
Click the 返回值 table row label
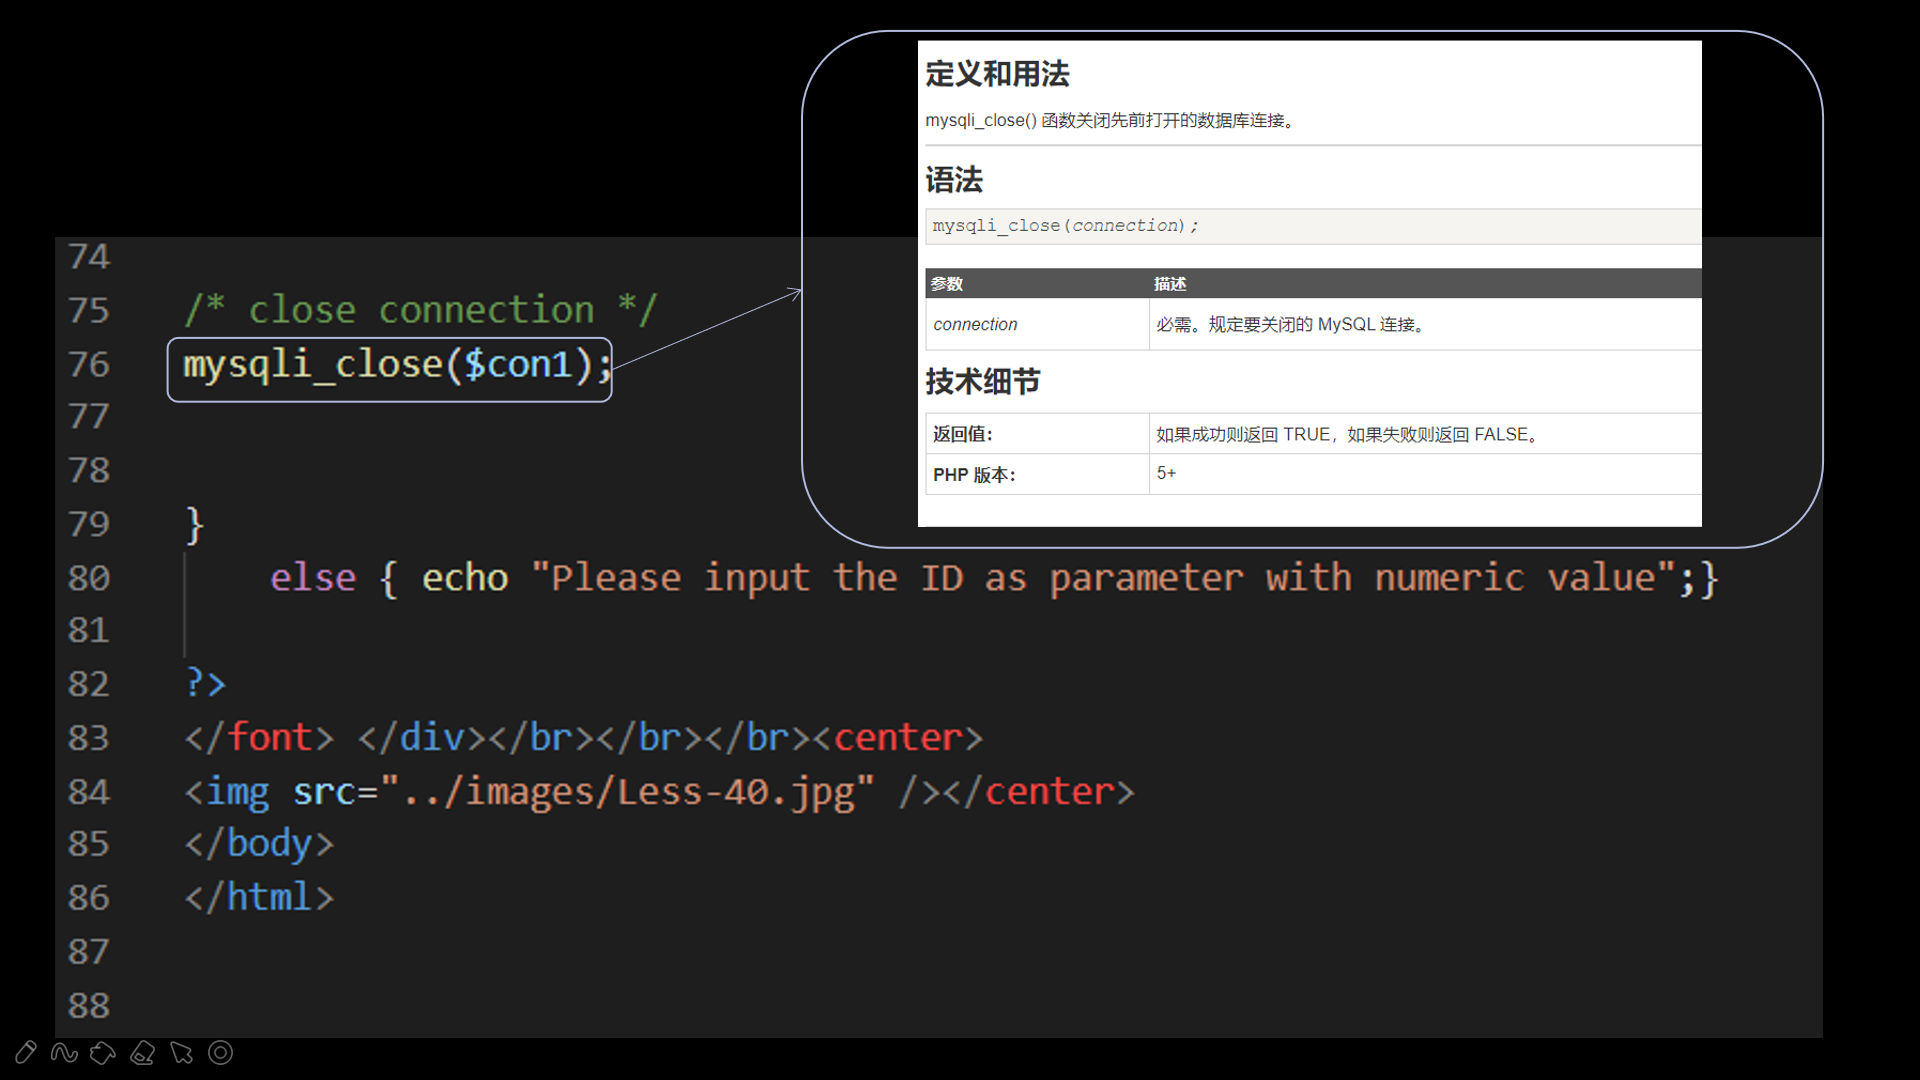click(x=962, y=434)
